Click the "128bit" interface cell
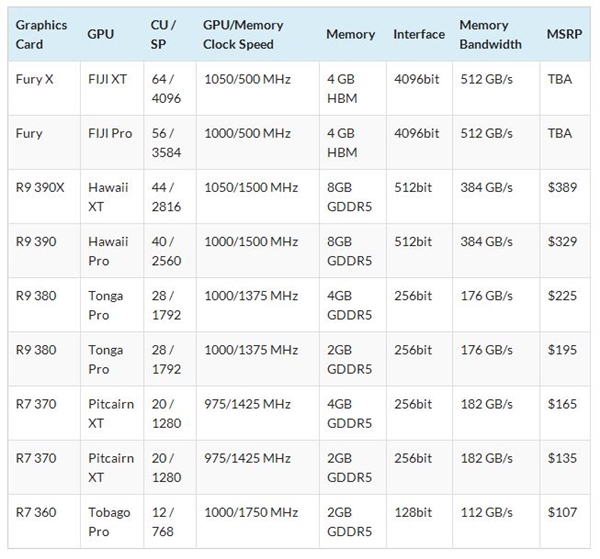This screenshot has height=559, width=600. click(x=413, y=513)
